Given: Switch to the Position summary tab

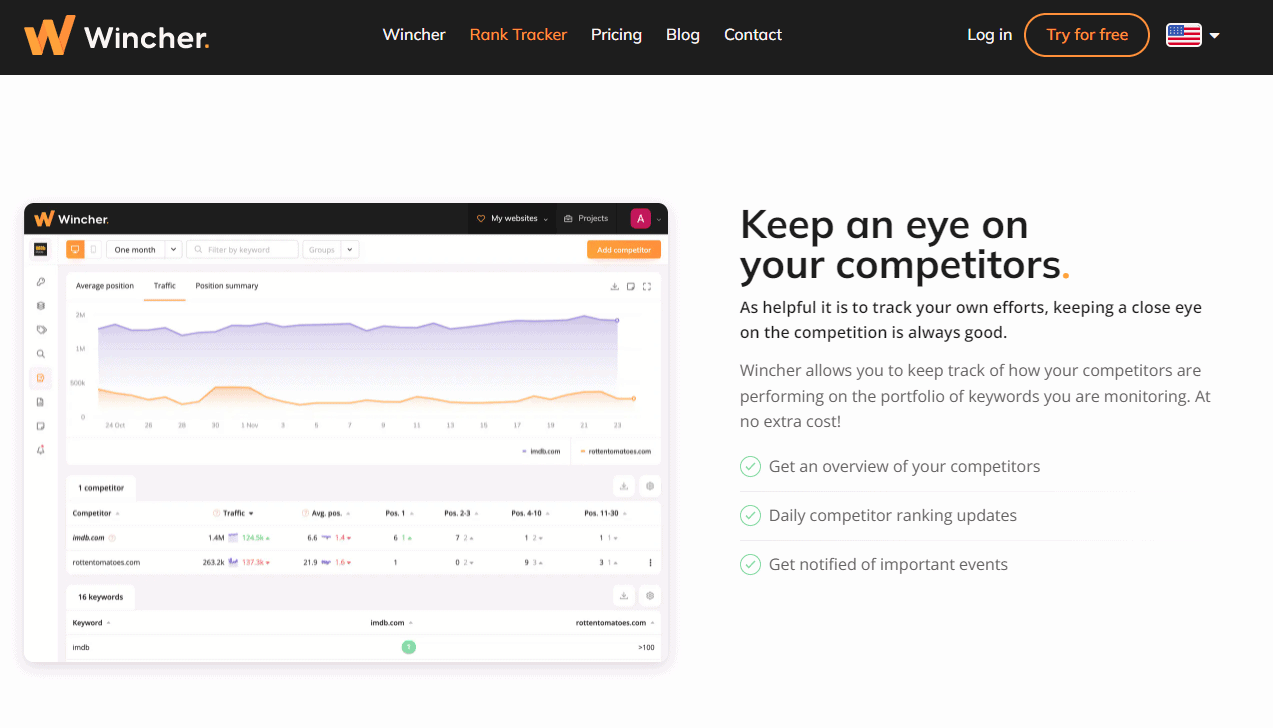Looking at the screenshot, I should [x=227, y=286].
